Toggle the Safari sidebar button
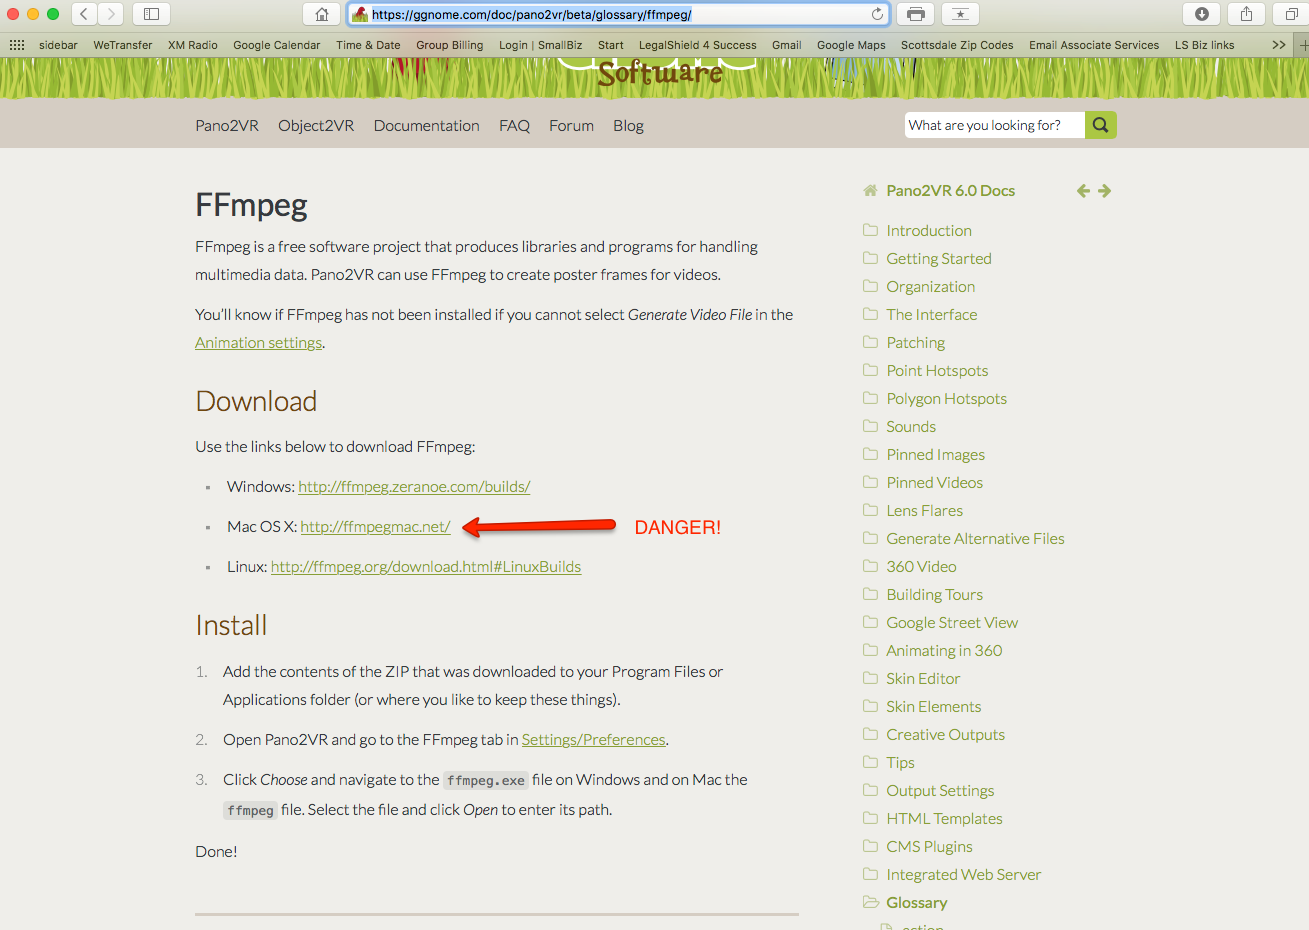The height and width of the screenshot is (930, 1309). coord(151,14)
